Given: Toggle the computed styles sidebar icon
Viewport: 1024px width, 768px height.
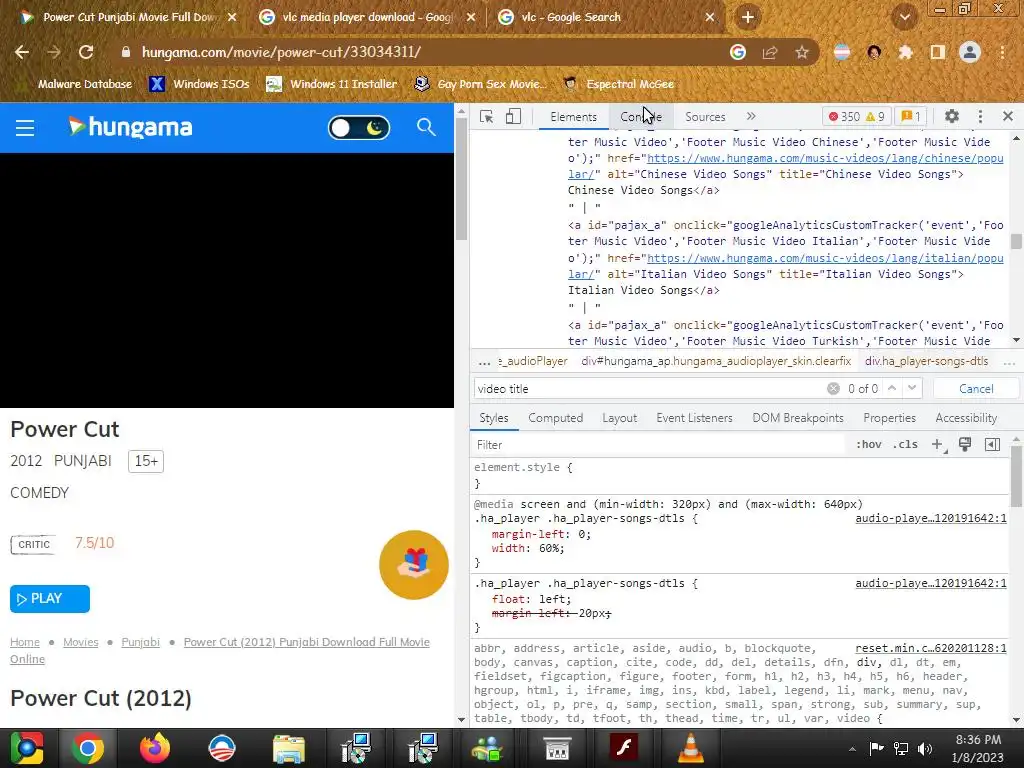Looking at the screenshot, I should pos(992,445).
